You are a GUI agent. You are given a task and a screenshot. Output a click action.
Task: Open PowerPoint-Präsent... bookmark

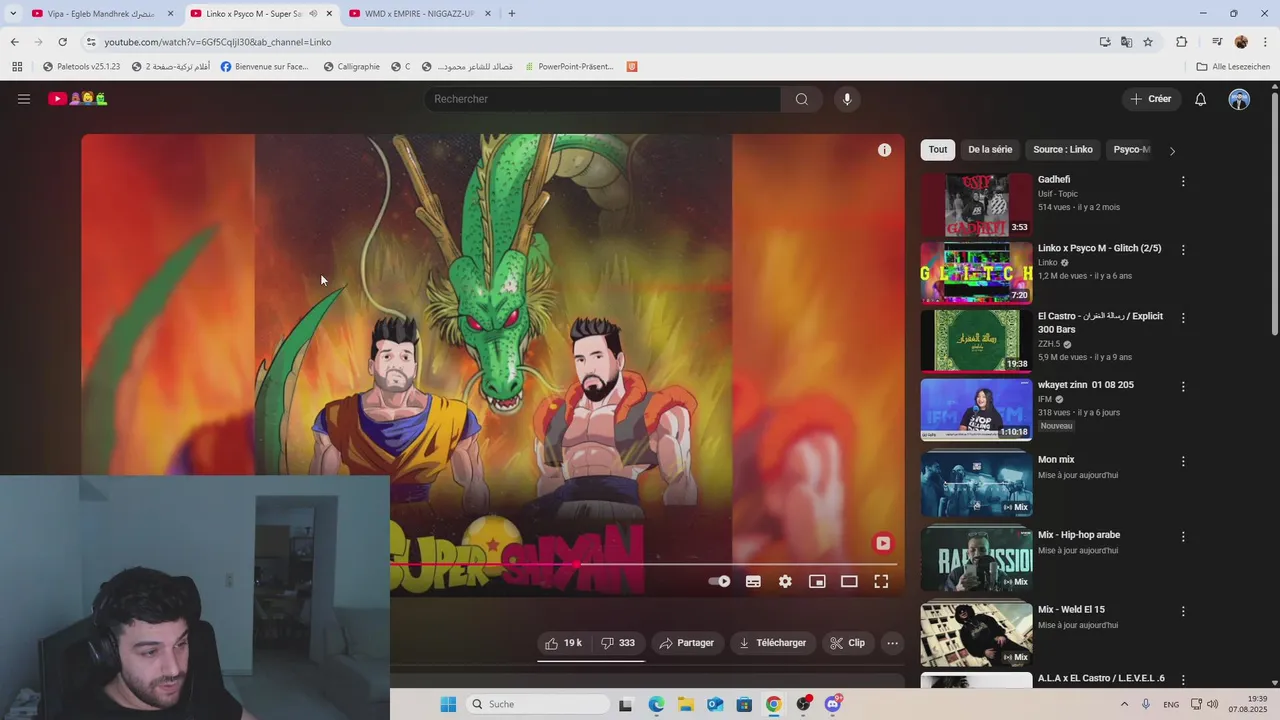[568, 66]
